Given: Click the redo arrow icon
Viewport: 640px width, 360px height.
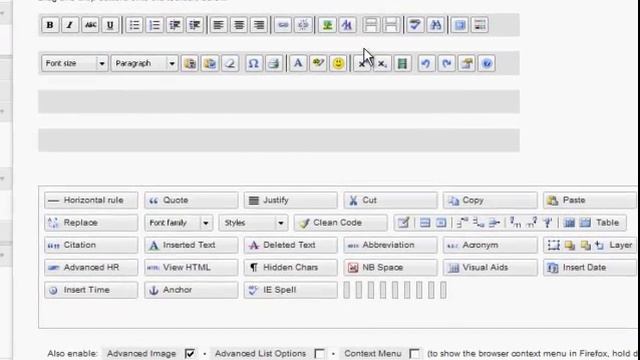Looking at the screenshot, I should tap(447, 63).
